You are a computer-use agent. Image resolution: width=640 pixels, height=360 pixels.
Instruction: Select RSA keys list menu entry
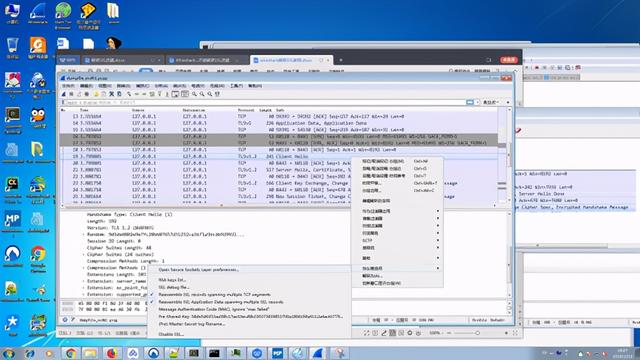pos(172,280)
